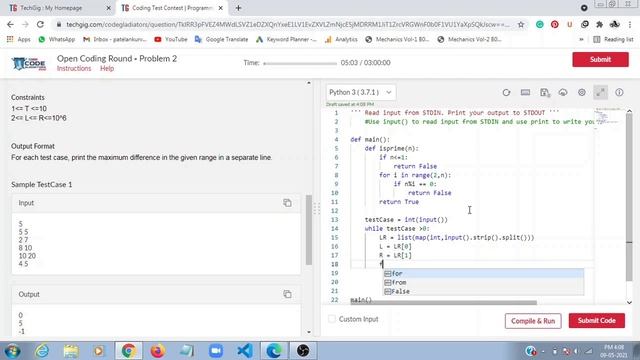Open Firefox from the taskbar
The height and width of the screenshot is (360, 640).
[157, 351]
